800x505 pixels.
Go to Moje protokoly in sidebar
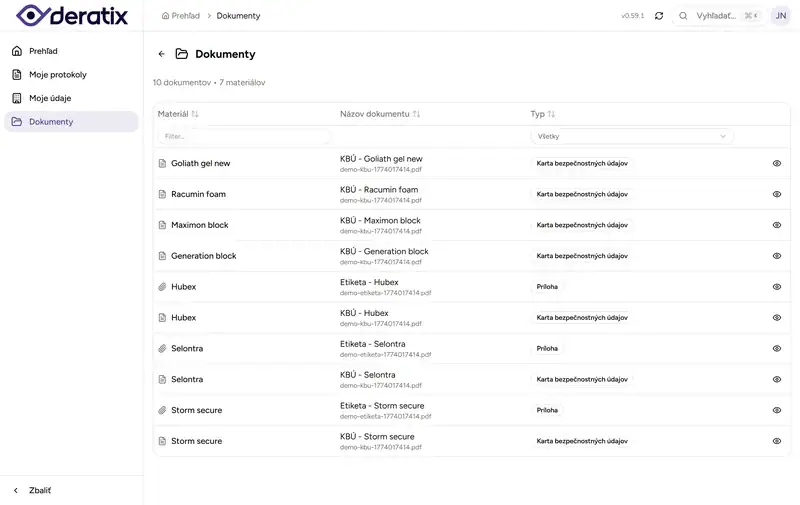57,75
